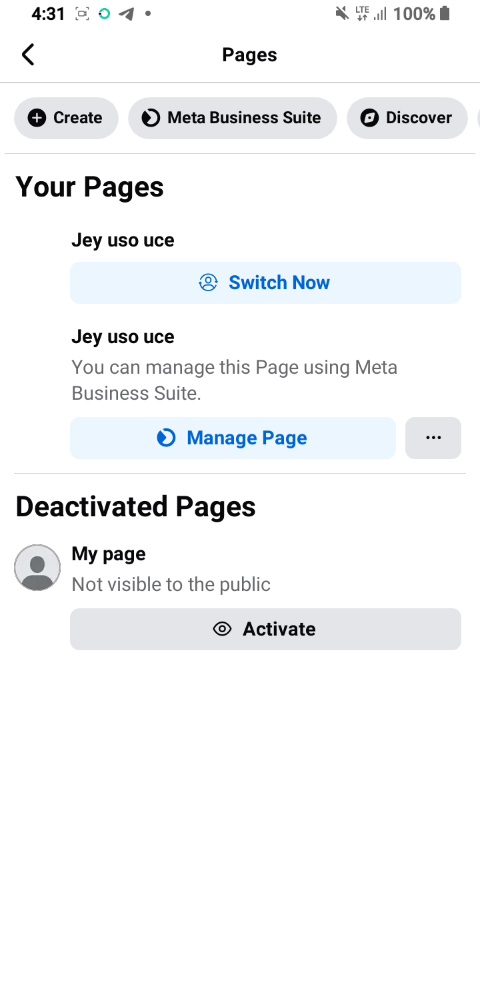Image resolution: width=480 pixels, height=986 pixels.
Task: Tap My page avatar thumbnail
Action: tap(38, 567)
